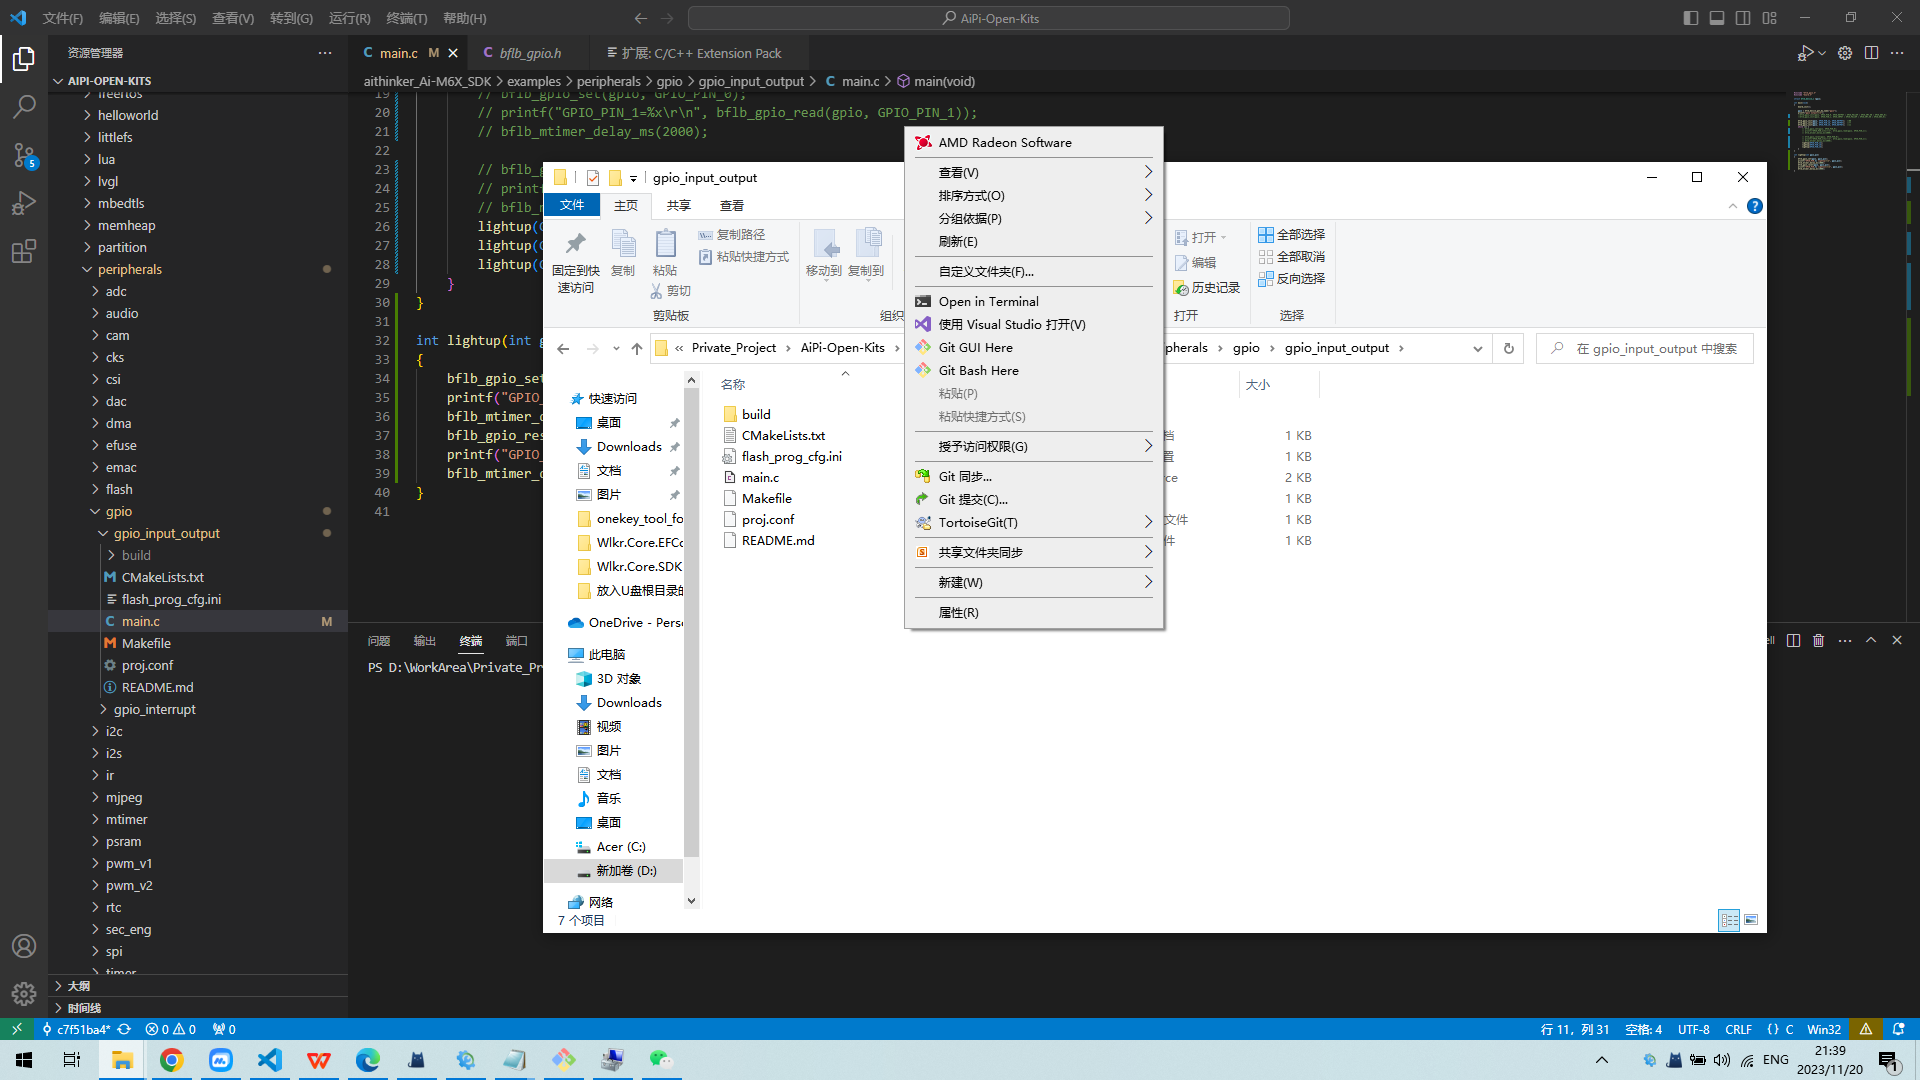Click git branch c7f51ba4 in status bar
This screenshot has height=1080, width=1920.
tap(76, 1029)
